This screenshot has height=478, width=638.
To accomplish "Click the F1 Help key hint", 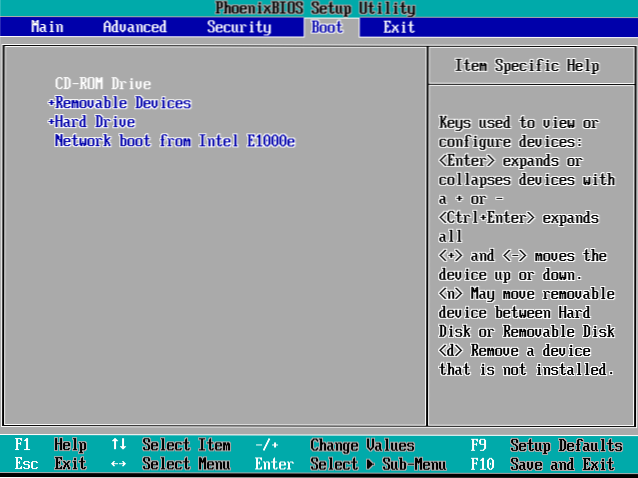I will [x=50, y=445].
